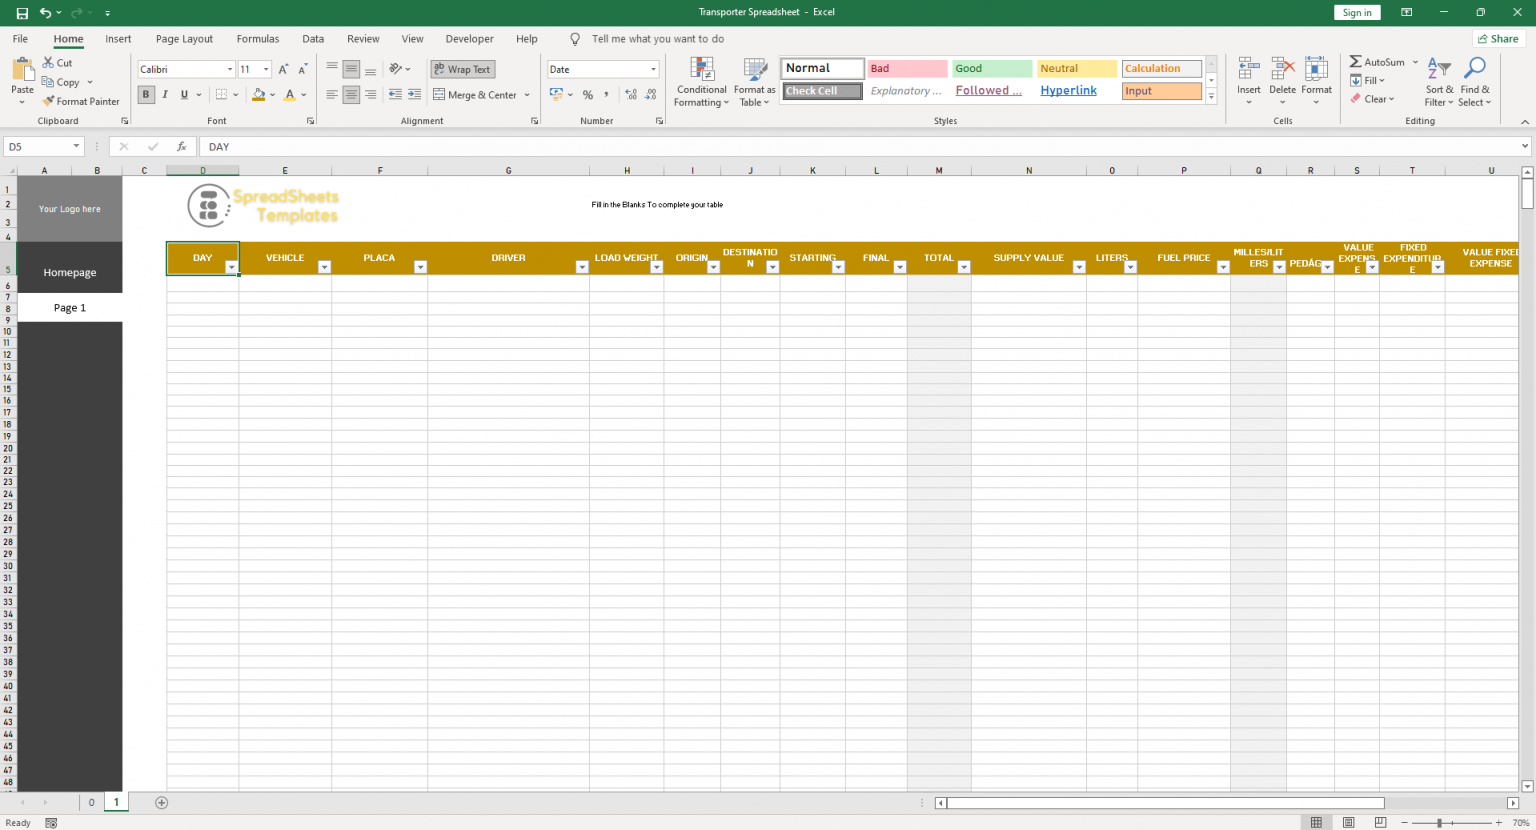The width and height of the screenshot is (1536, 830).
Task: Open the DAY column filter dropdown
Action: [232, 268]
